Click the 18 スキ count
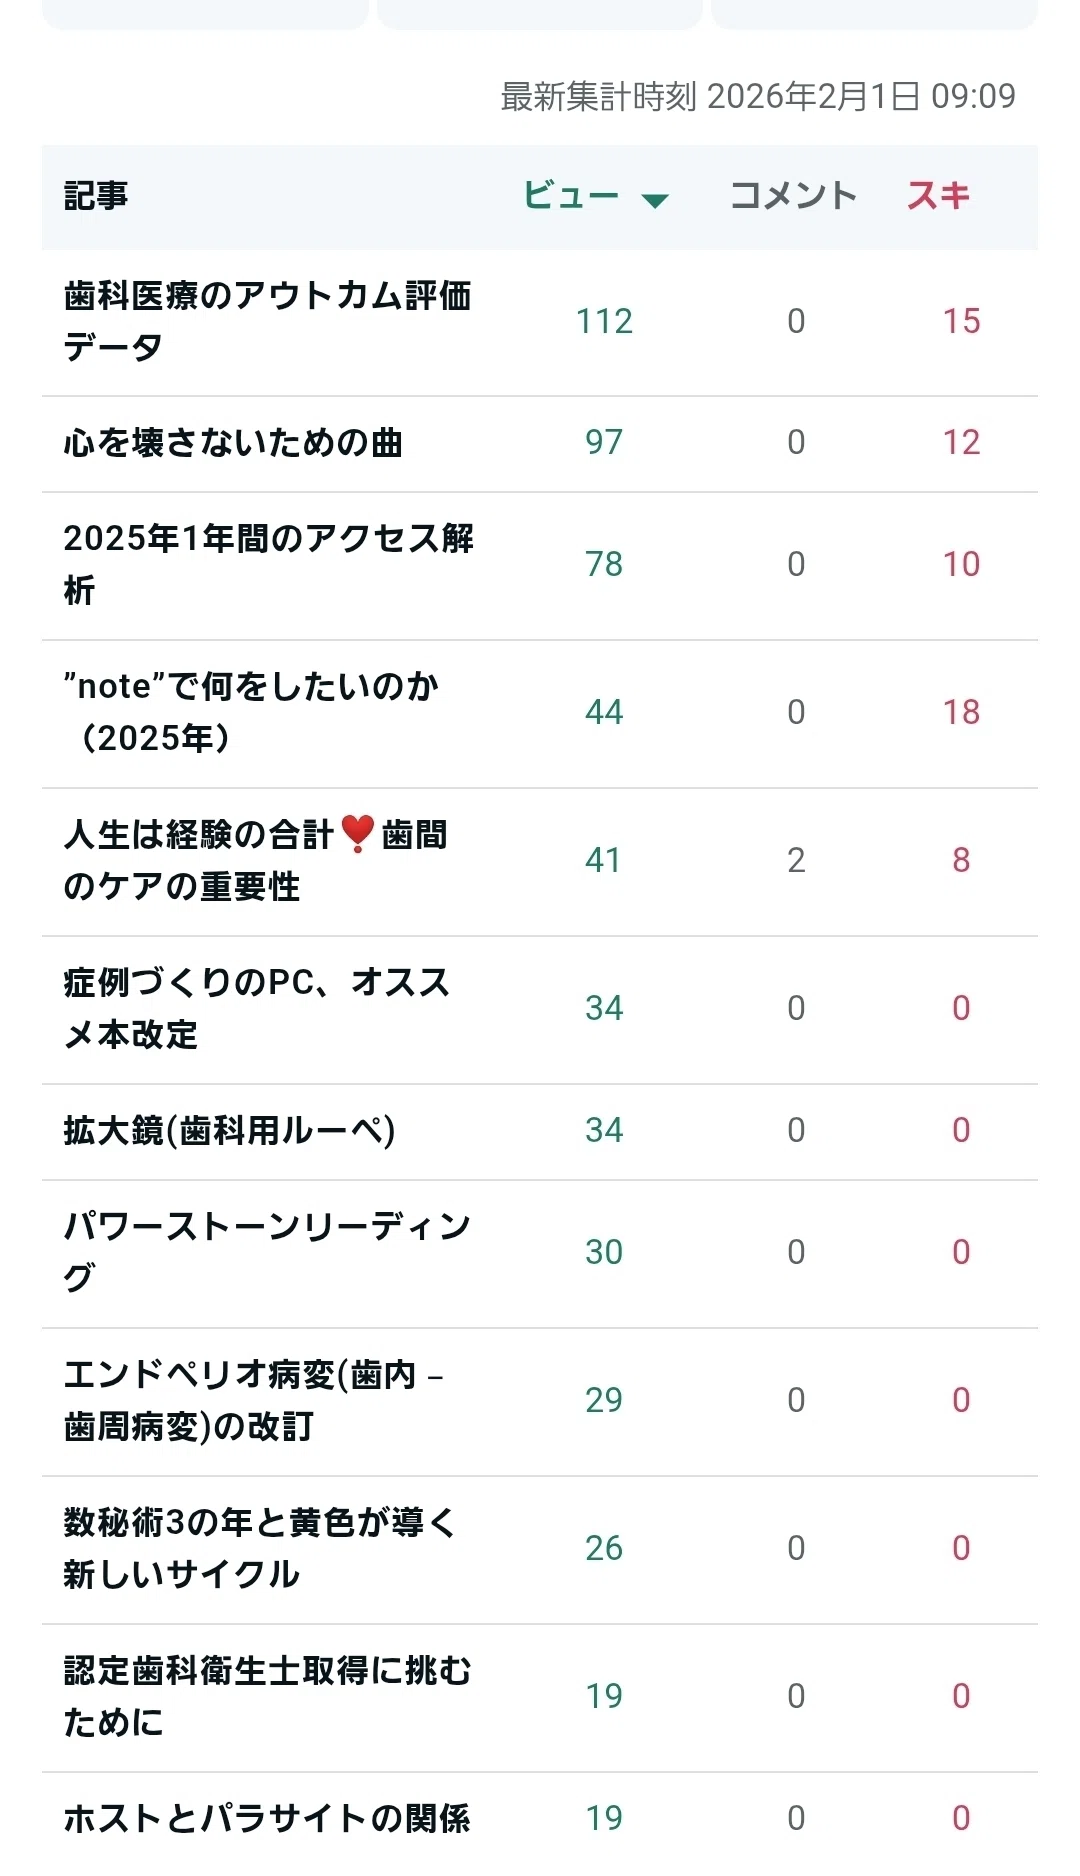Image resolution: width=1080 pixels, height=1876 pixels. (961, 712)
